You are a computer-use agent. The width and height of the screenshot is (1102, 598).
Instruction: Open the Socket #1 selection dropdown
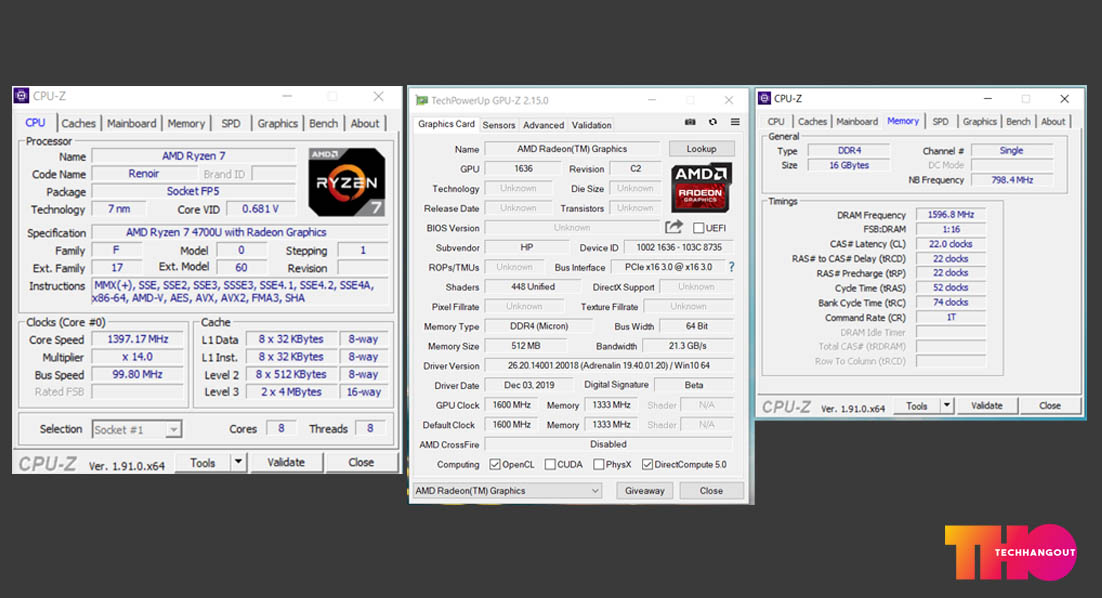(137, 429)
